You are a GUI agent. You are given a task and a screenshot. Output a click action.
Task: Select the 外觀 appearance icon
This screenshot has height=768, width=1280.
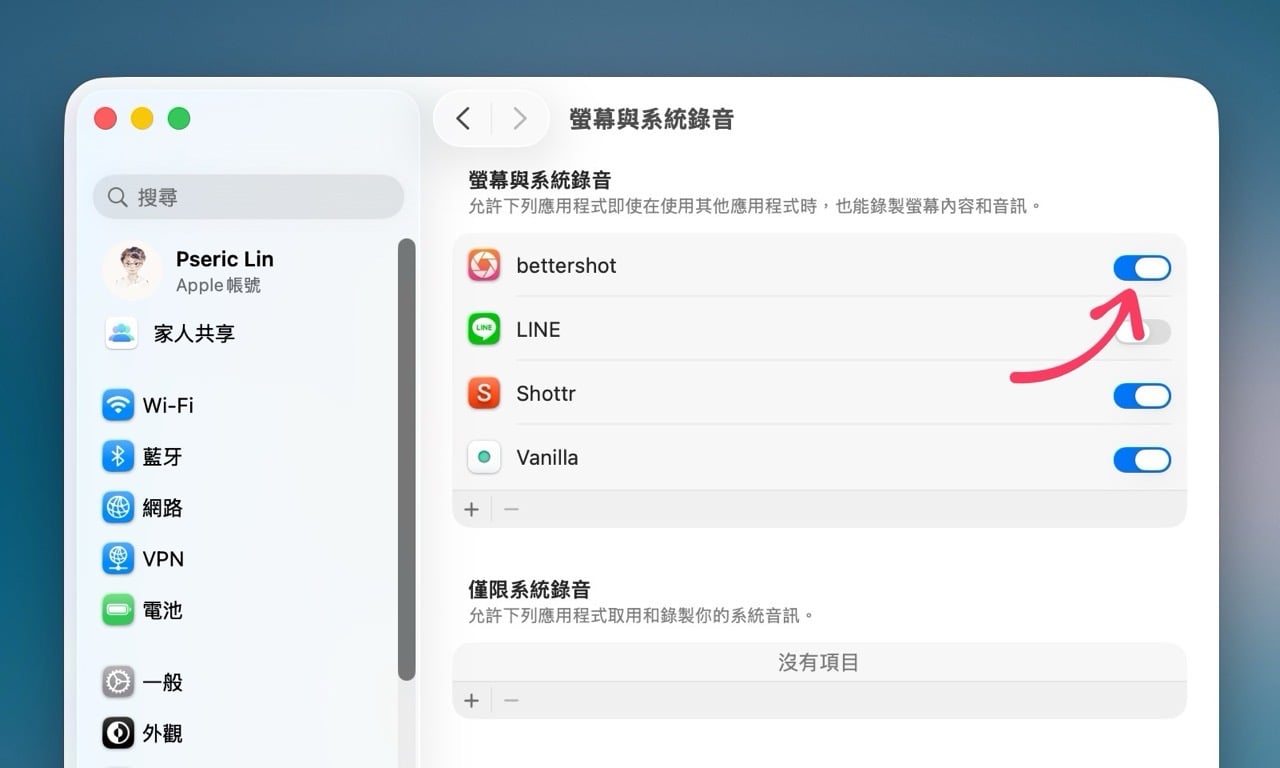click(x=118, y=733)
